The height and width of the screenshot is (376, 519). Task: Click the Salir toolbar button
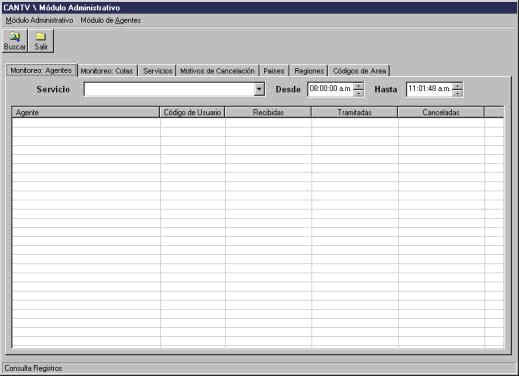tap(41, 41)
